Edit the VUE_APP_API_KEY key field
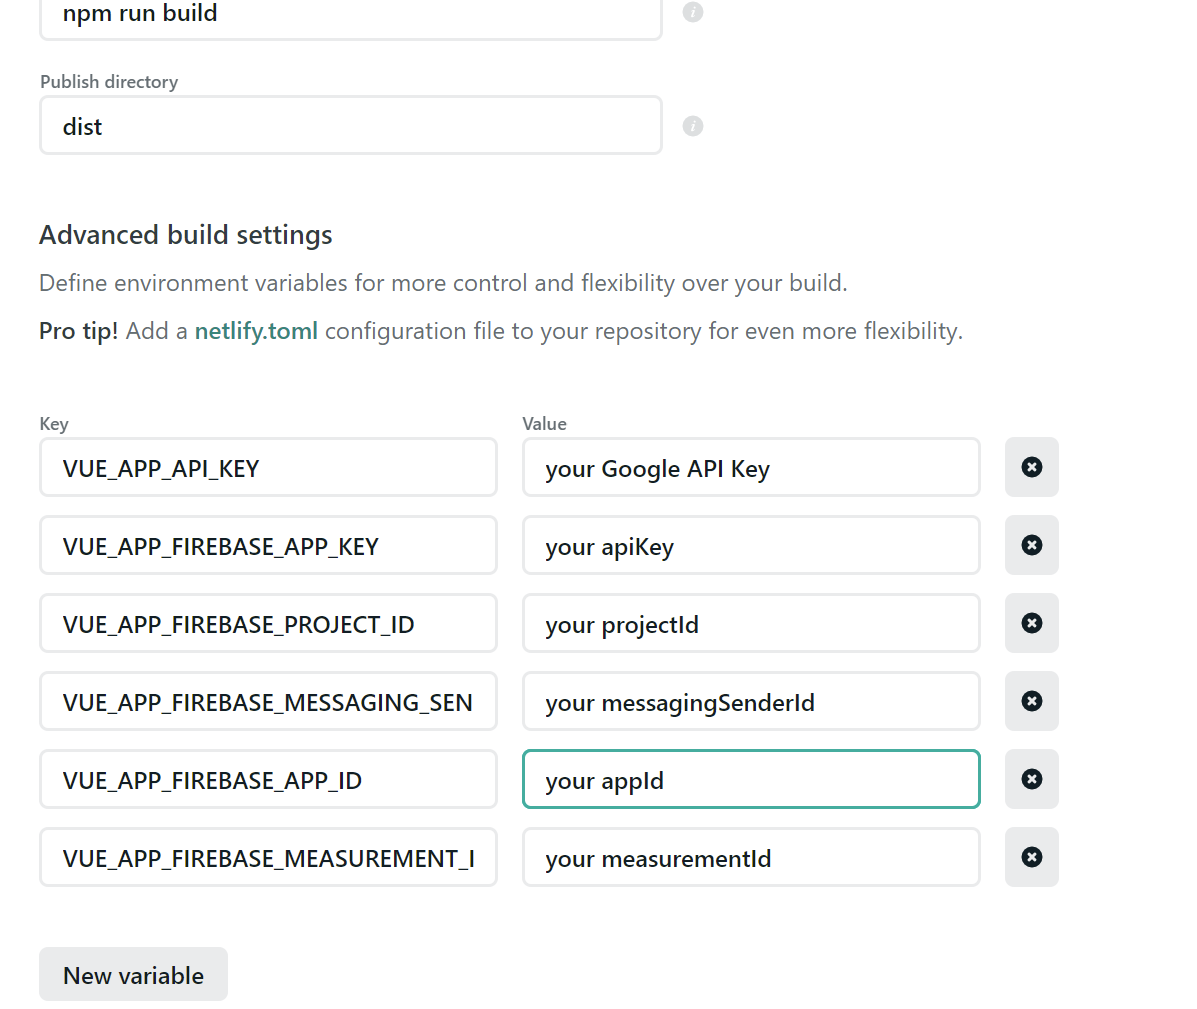Image resolution: width=1197 pixels, height=1009 pixels. pyautogui.click(x=268, y=468)
